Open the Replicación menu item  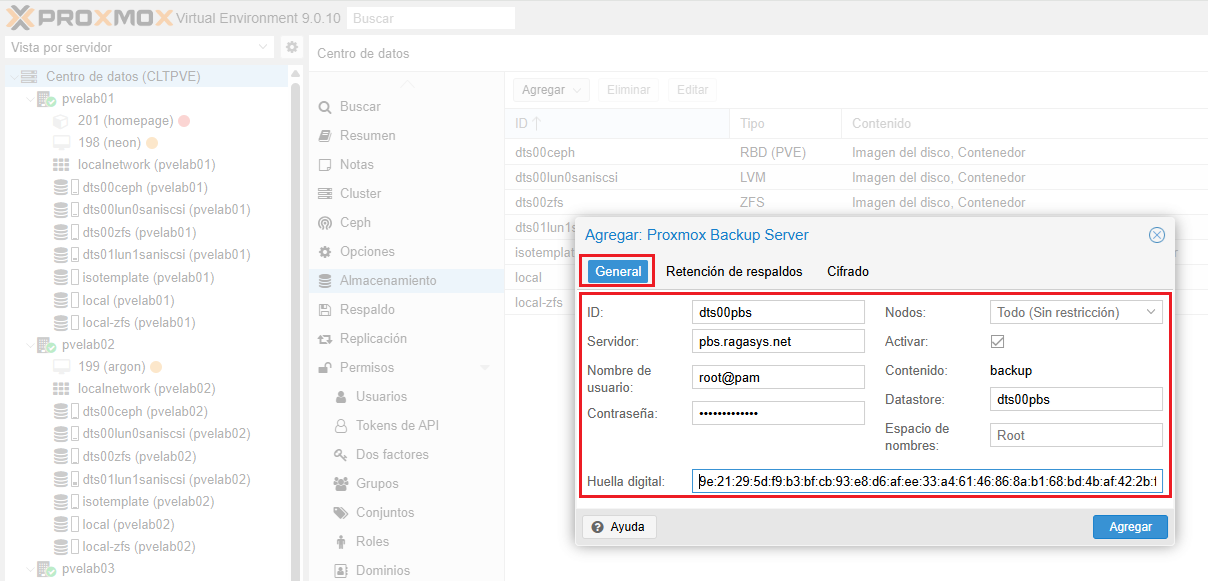(404, 339)
